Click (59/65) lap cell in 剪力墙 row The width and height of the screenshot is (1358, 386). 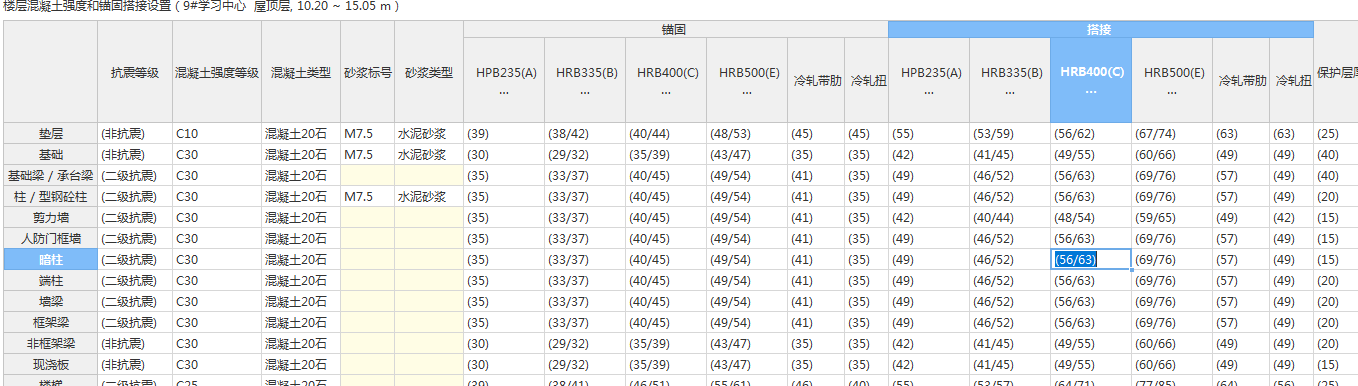[1172, 218]
